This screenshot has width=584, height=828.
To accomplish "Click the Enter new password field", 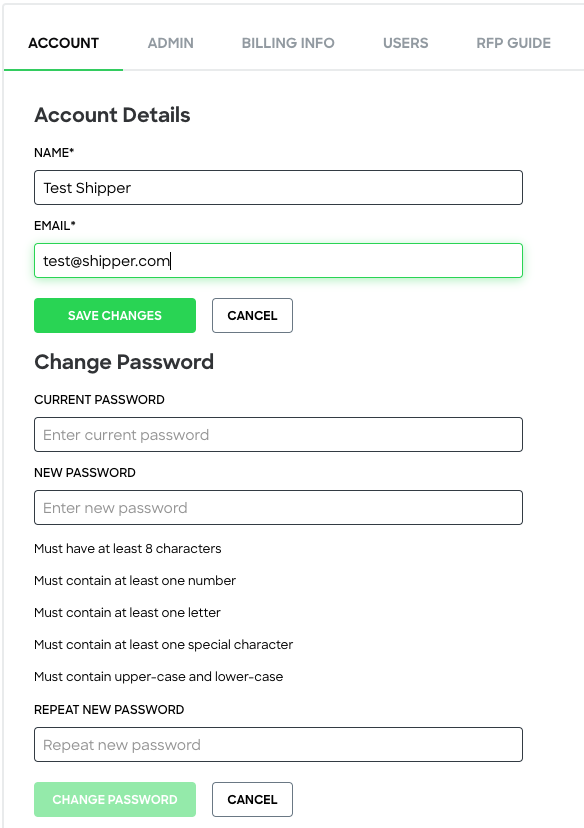I will pos(278,507).
